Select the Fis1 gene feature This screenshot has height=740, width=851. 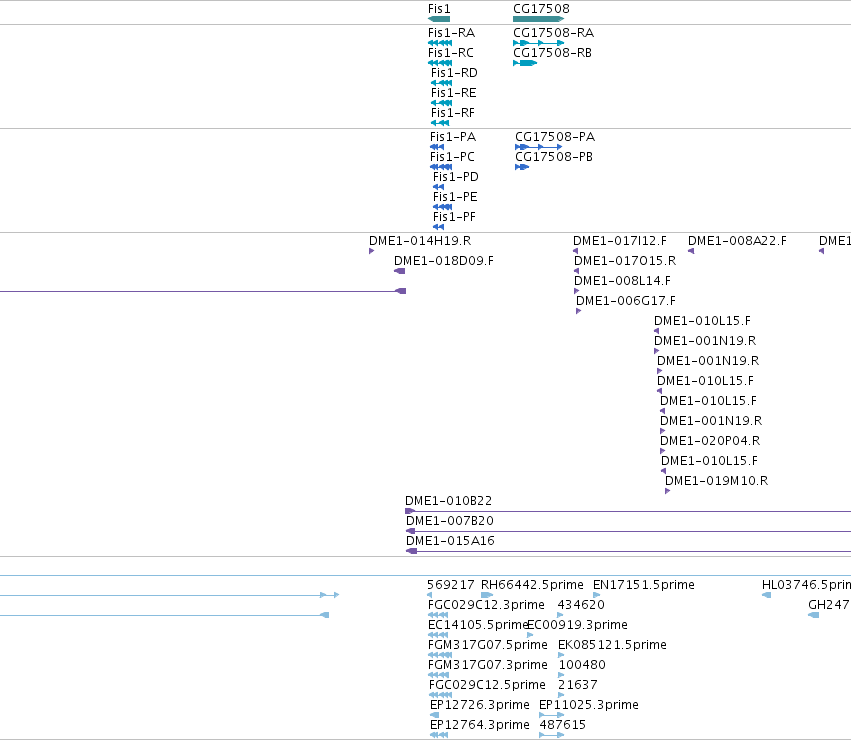[439, 19]
